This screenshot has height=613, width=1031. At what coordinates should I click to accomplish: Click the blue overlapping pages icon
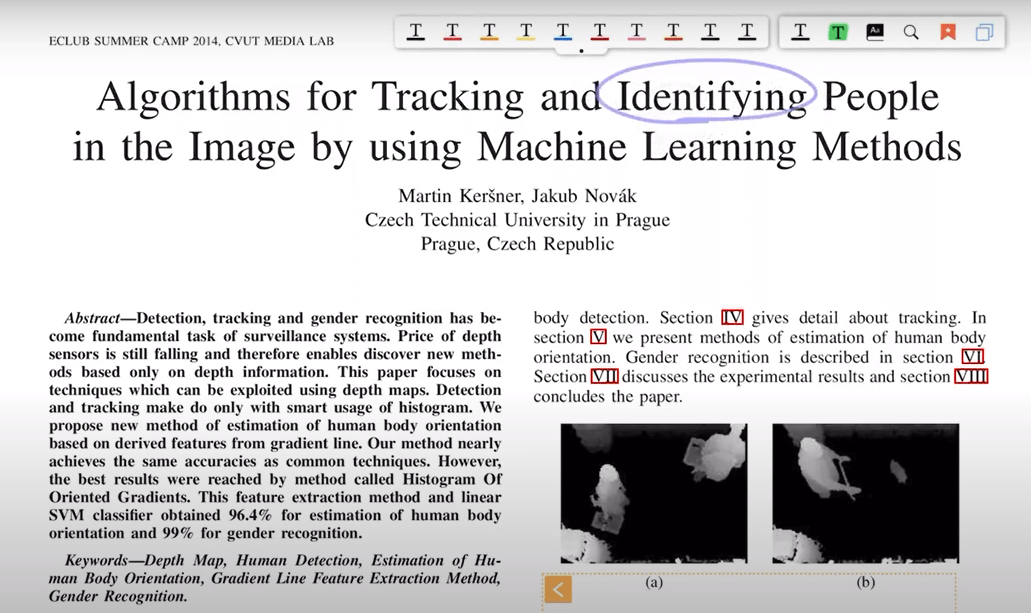[984, 32]
